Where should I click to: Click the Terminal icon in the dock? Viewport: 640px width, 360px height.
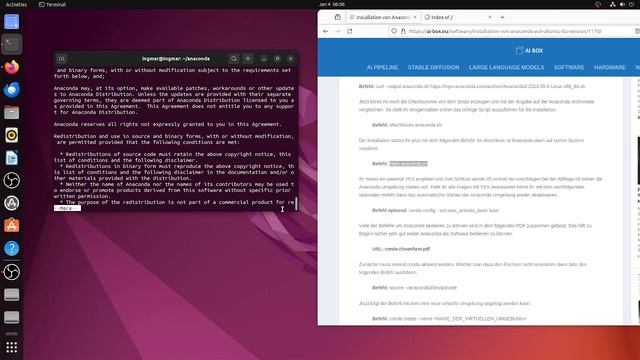pos(11,44)
